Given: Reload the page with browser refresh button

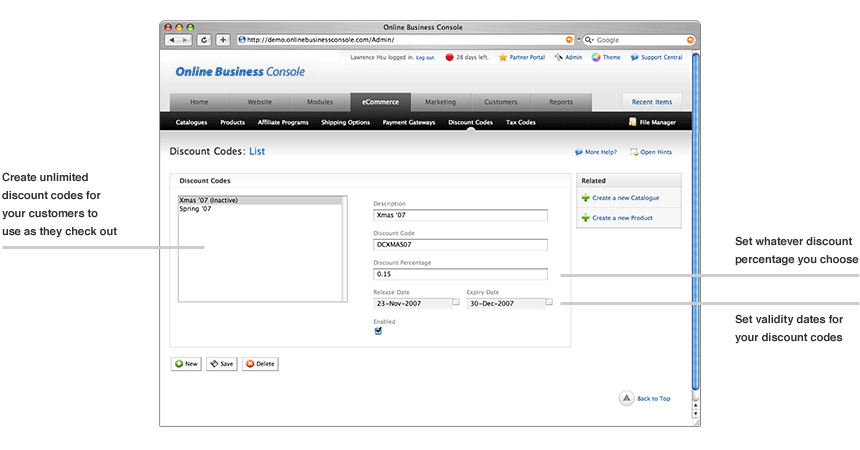Looking at the screenshot, I should pos(204,40).
